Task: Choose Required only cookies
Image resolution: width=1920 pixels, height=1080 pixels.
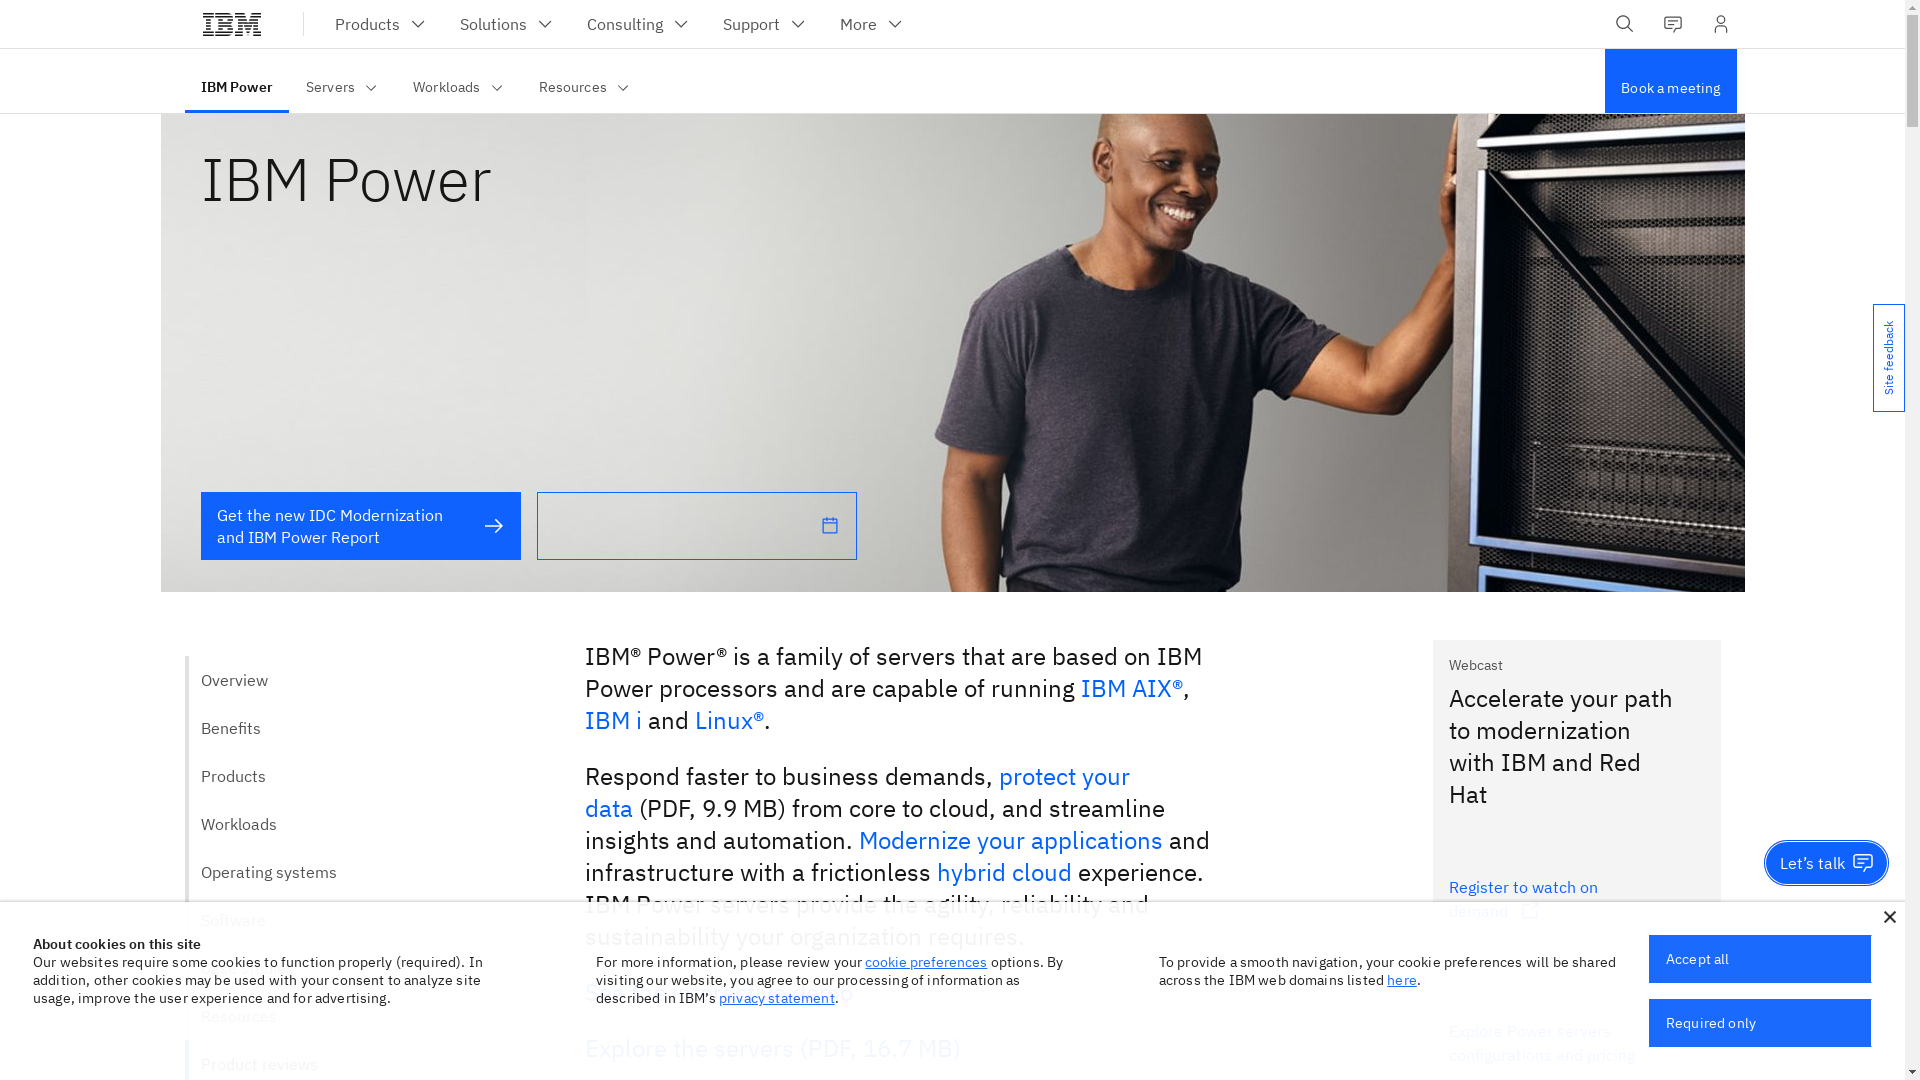Action: coord(1759,1023)
